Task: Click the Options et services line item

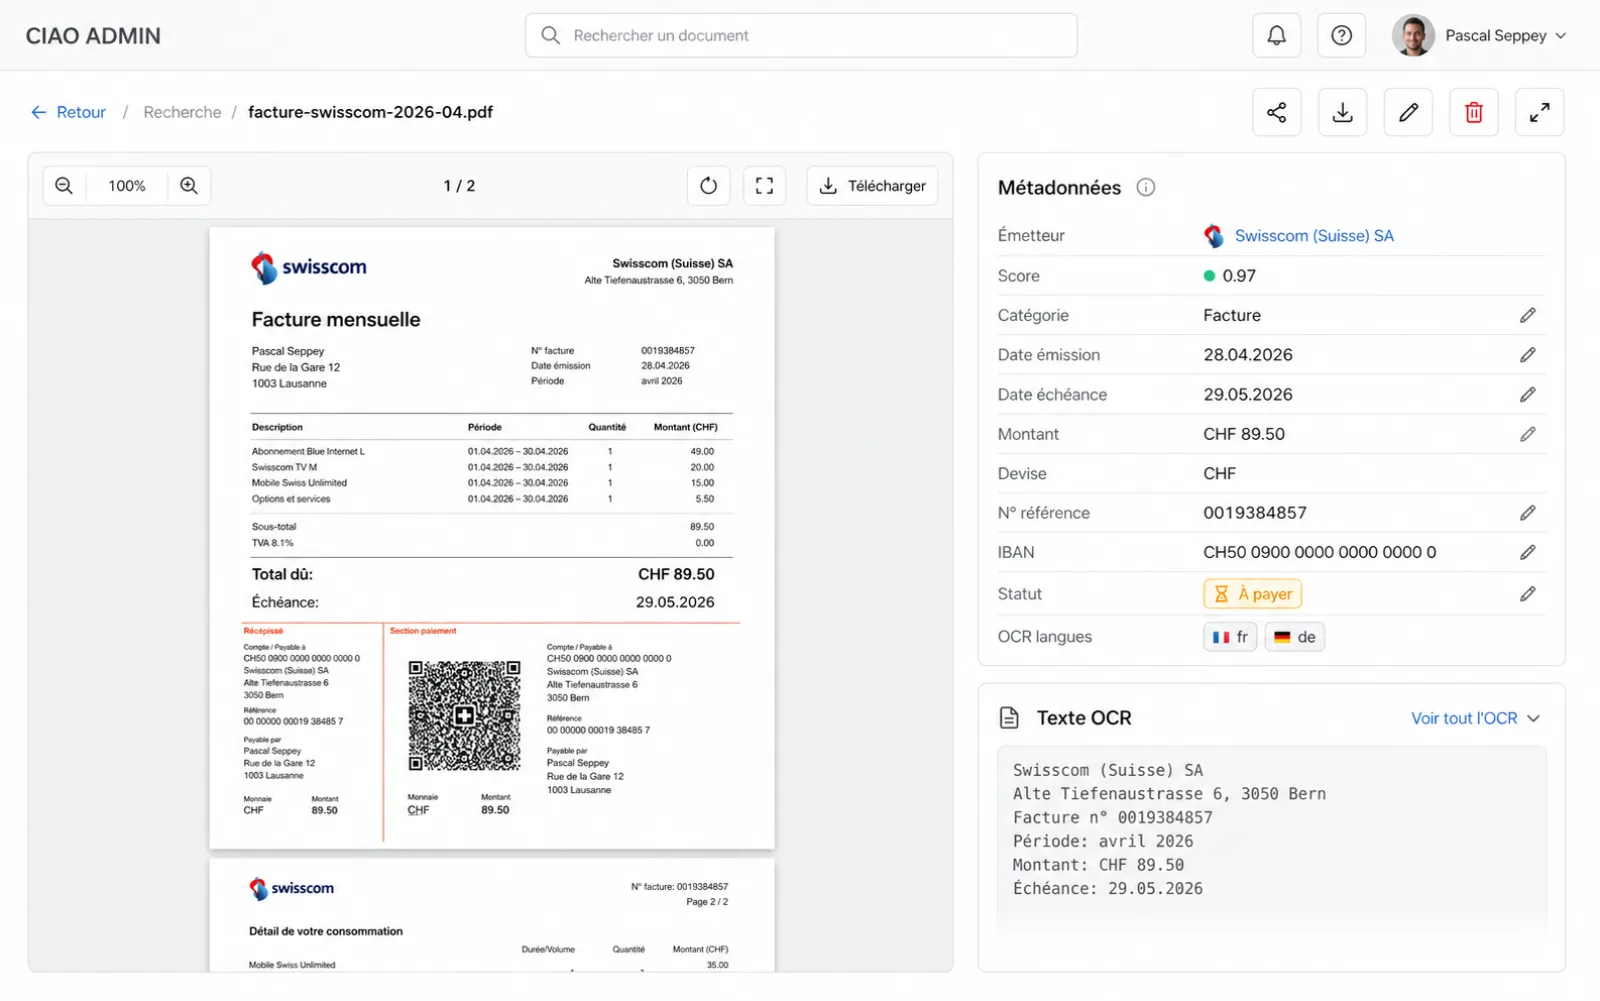Action: coord(491,499)
